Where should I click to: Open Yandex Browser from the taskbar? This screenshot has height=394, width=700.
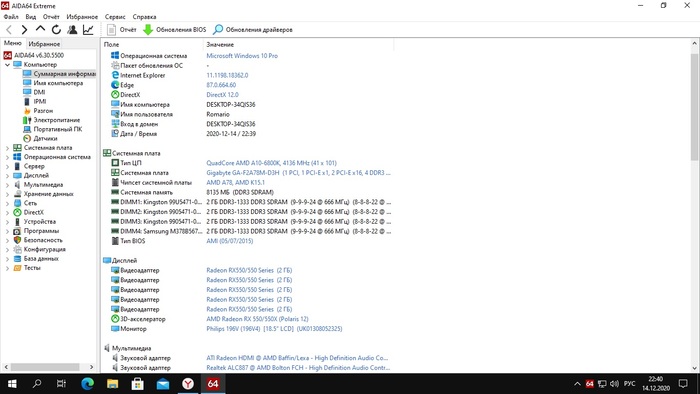point(188,384)
